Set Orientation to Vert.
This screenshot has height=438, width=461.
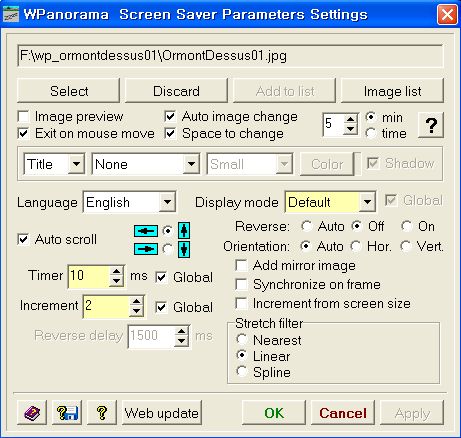(406, 246)
